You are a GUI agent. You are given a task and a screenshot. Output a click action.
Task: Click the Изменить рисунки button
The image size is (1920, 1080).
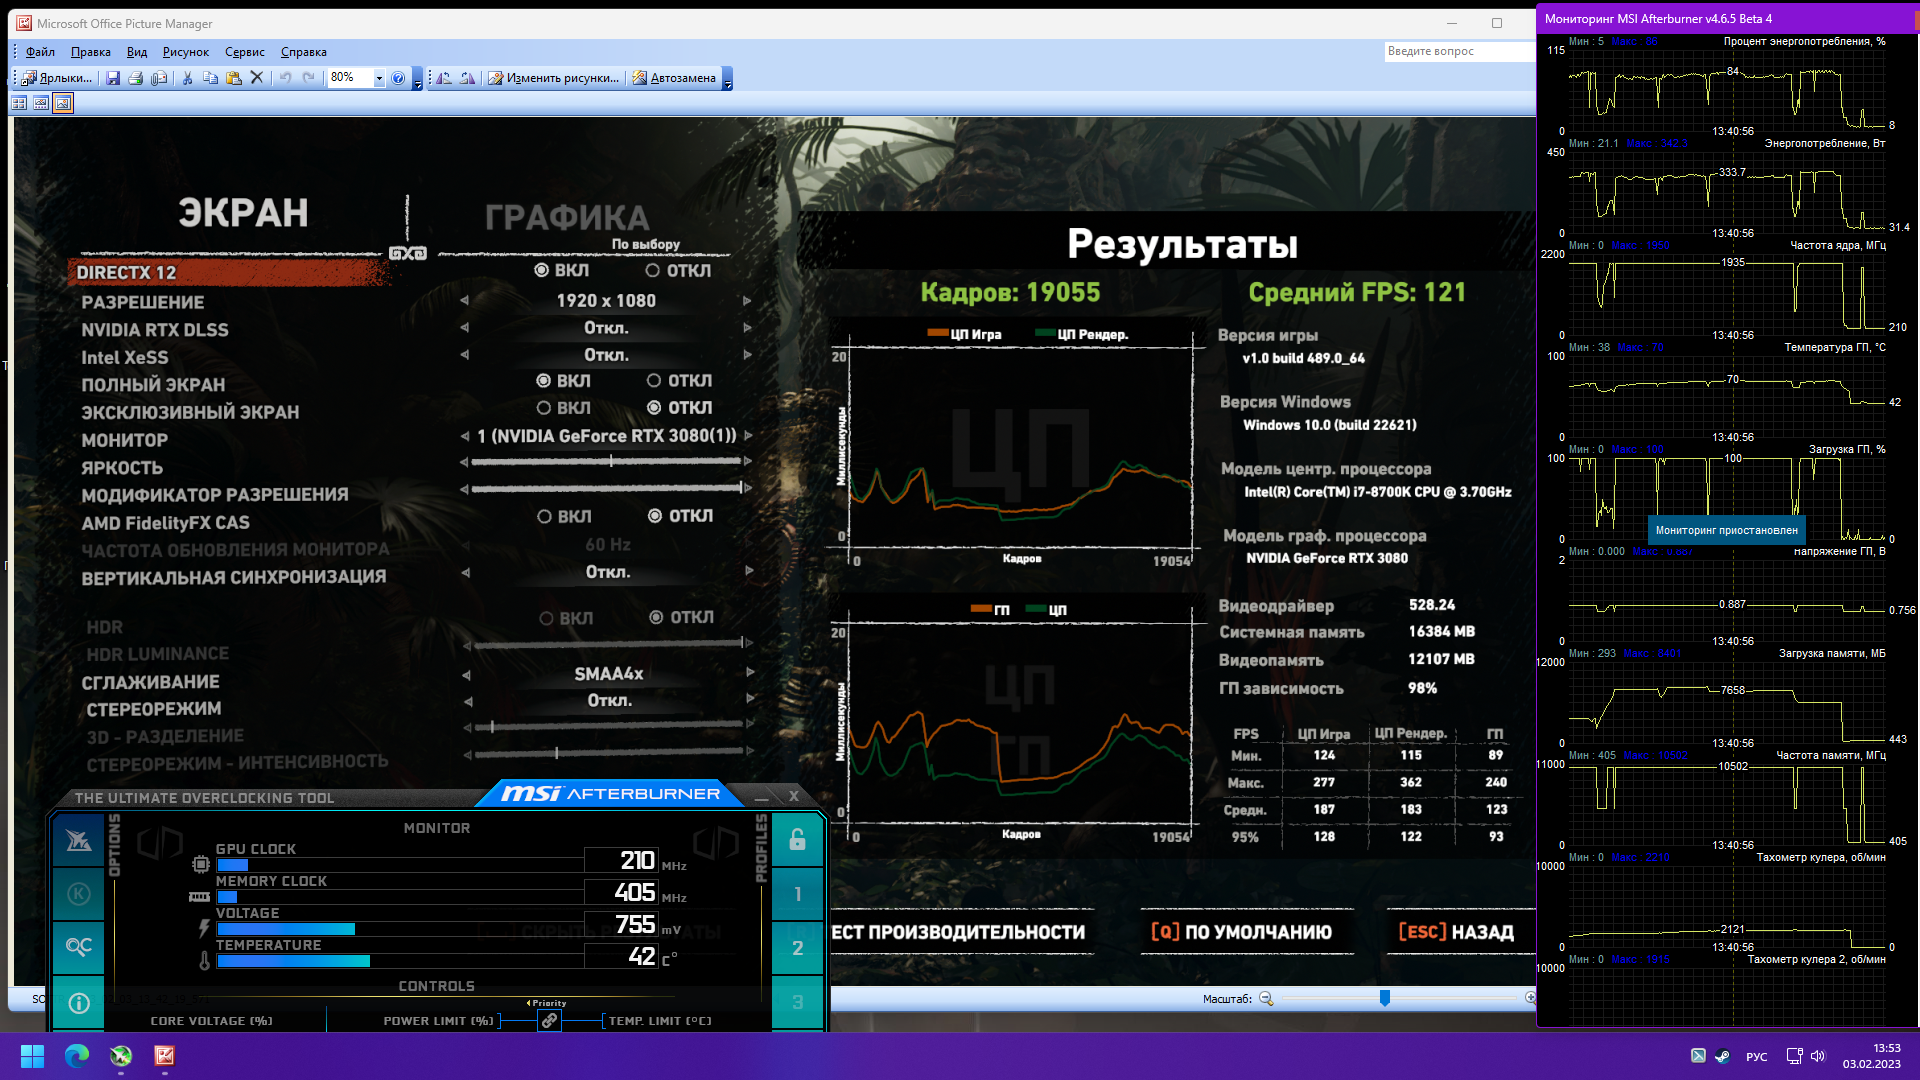553,78
